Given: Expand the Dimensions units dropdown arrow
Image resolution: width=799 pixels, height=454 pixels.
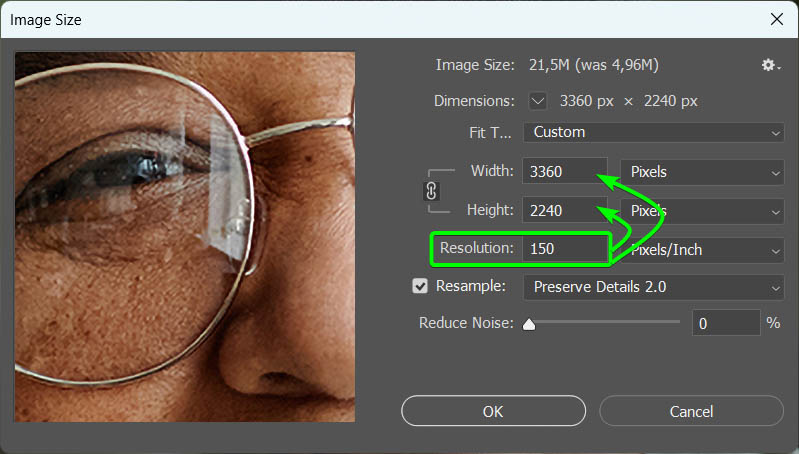Looking at the screenshot, I should 538,101.
